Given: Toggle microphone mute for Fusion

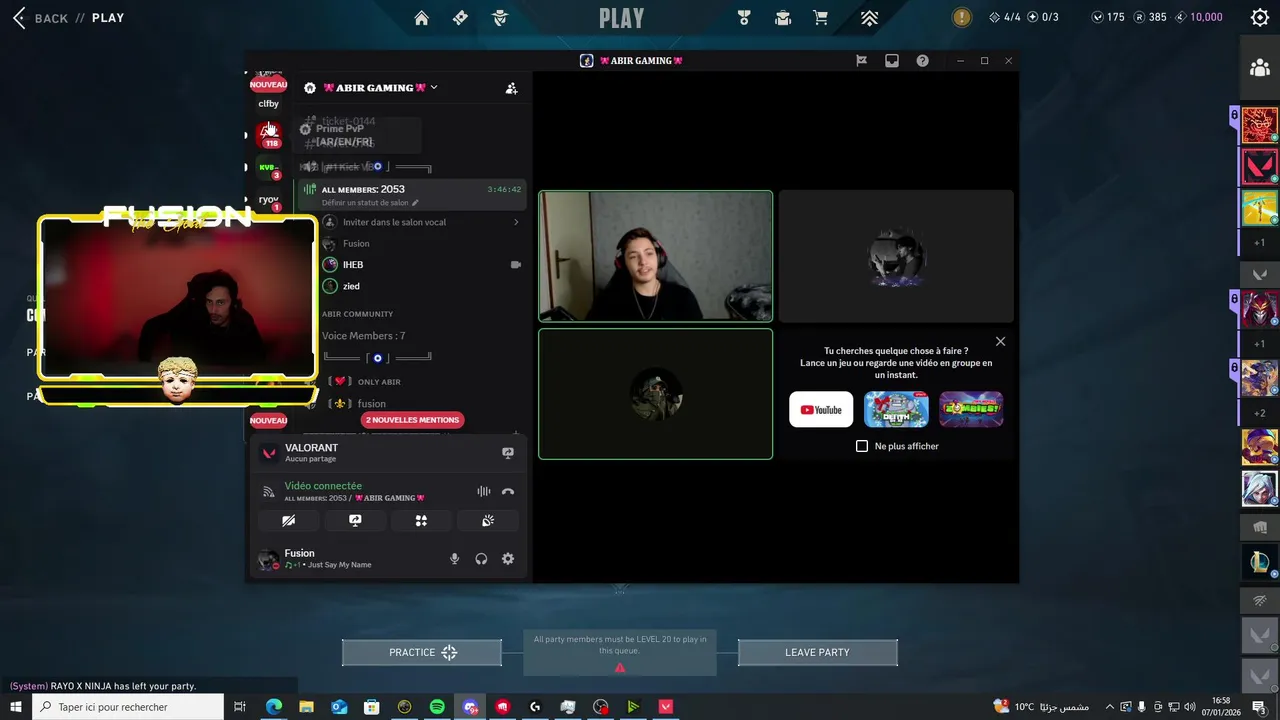Looking at the screenshot, I should tap(454, 559).
